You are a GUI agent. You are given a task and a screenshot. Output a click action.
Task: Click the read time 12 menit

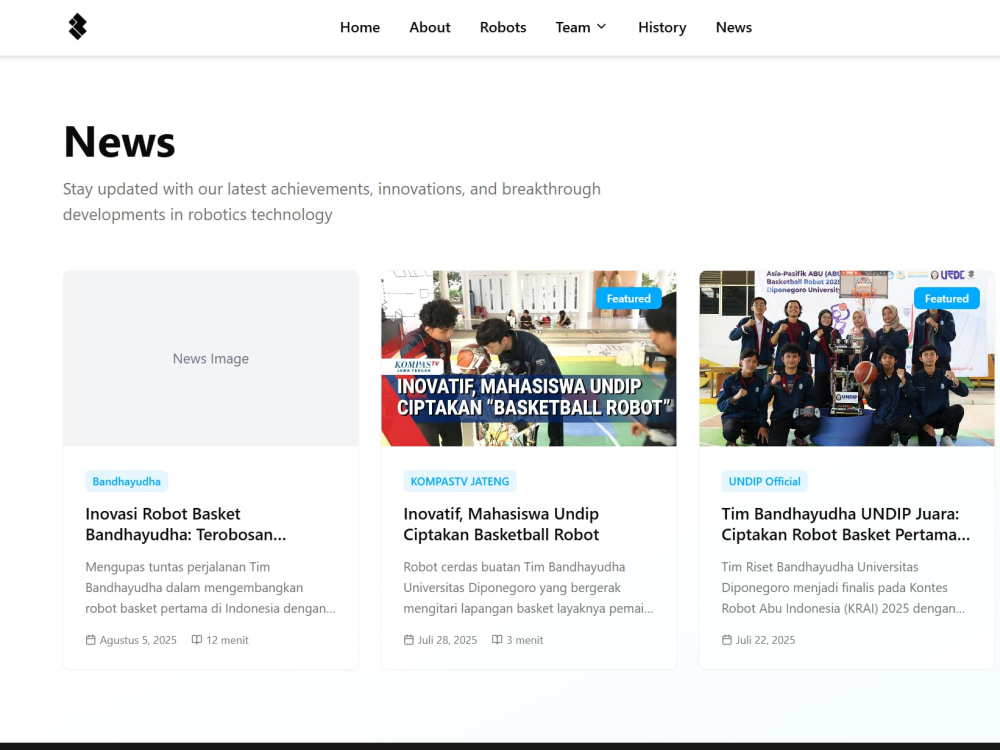[x=227, y=640]
